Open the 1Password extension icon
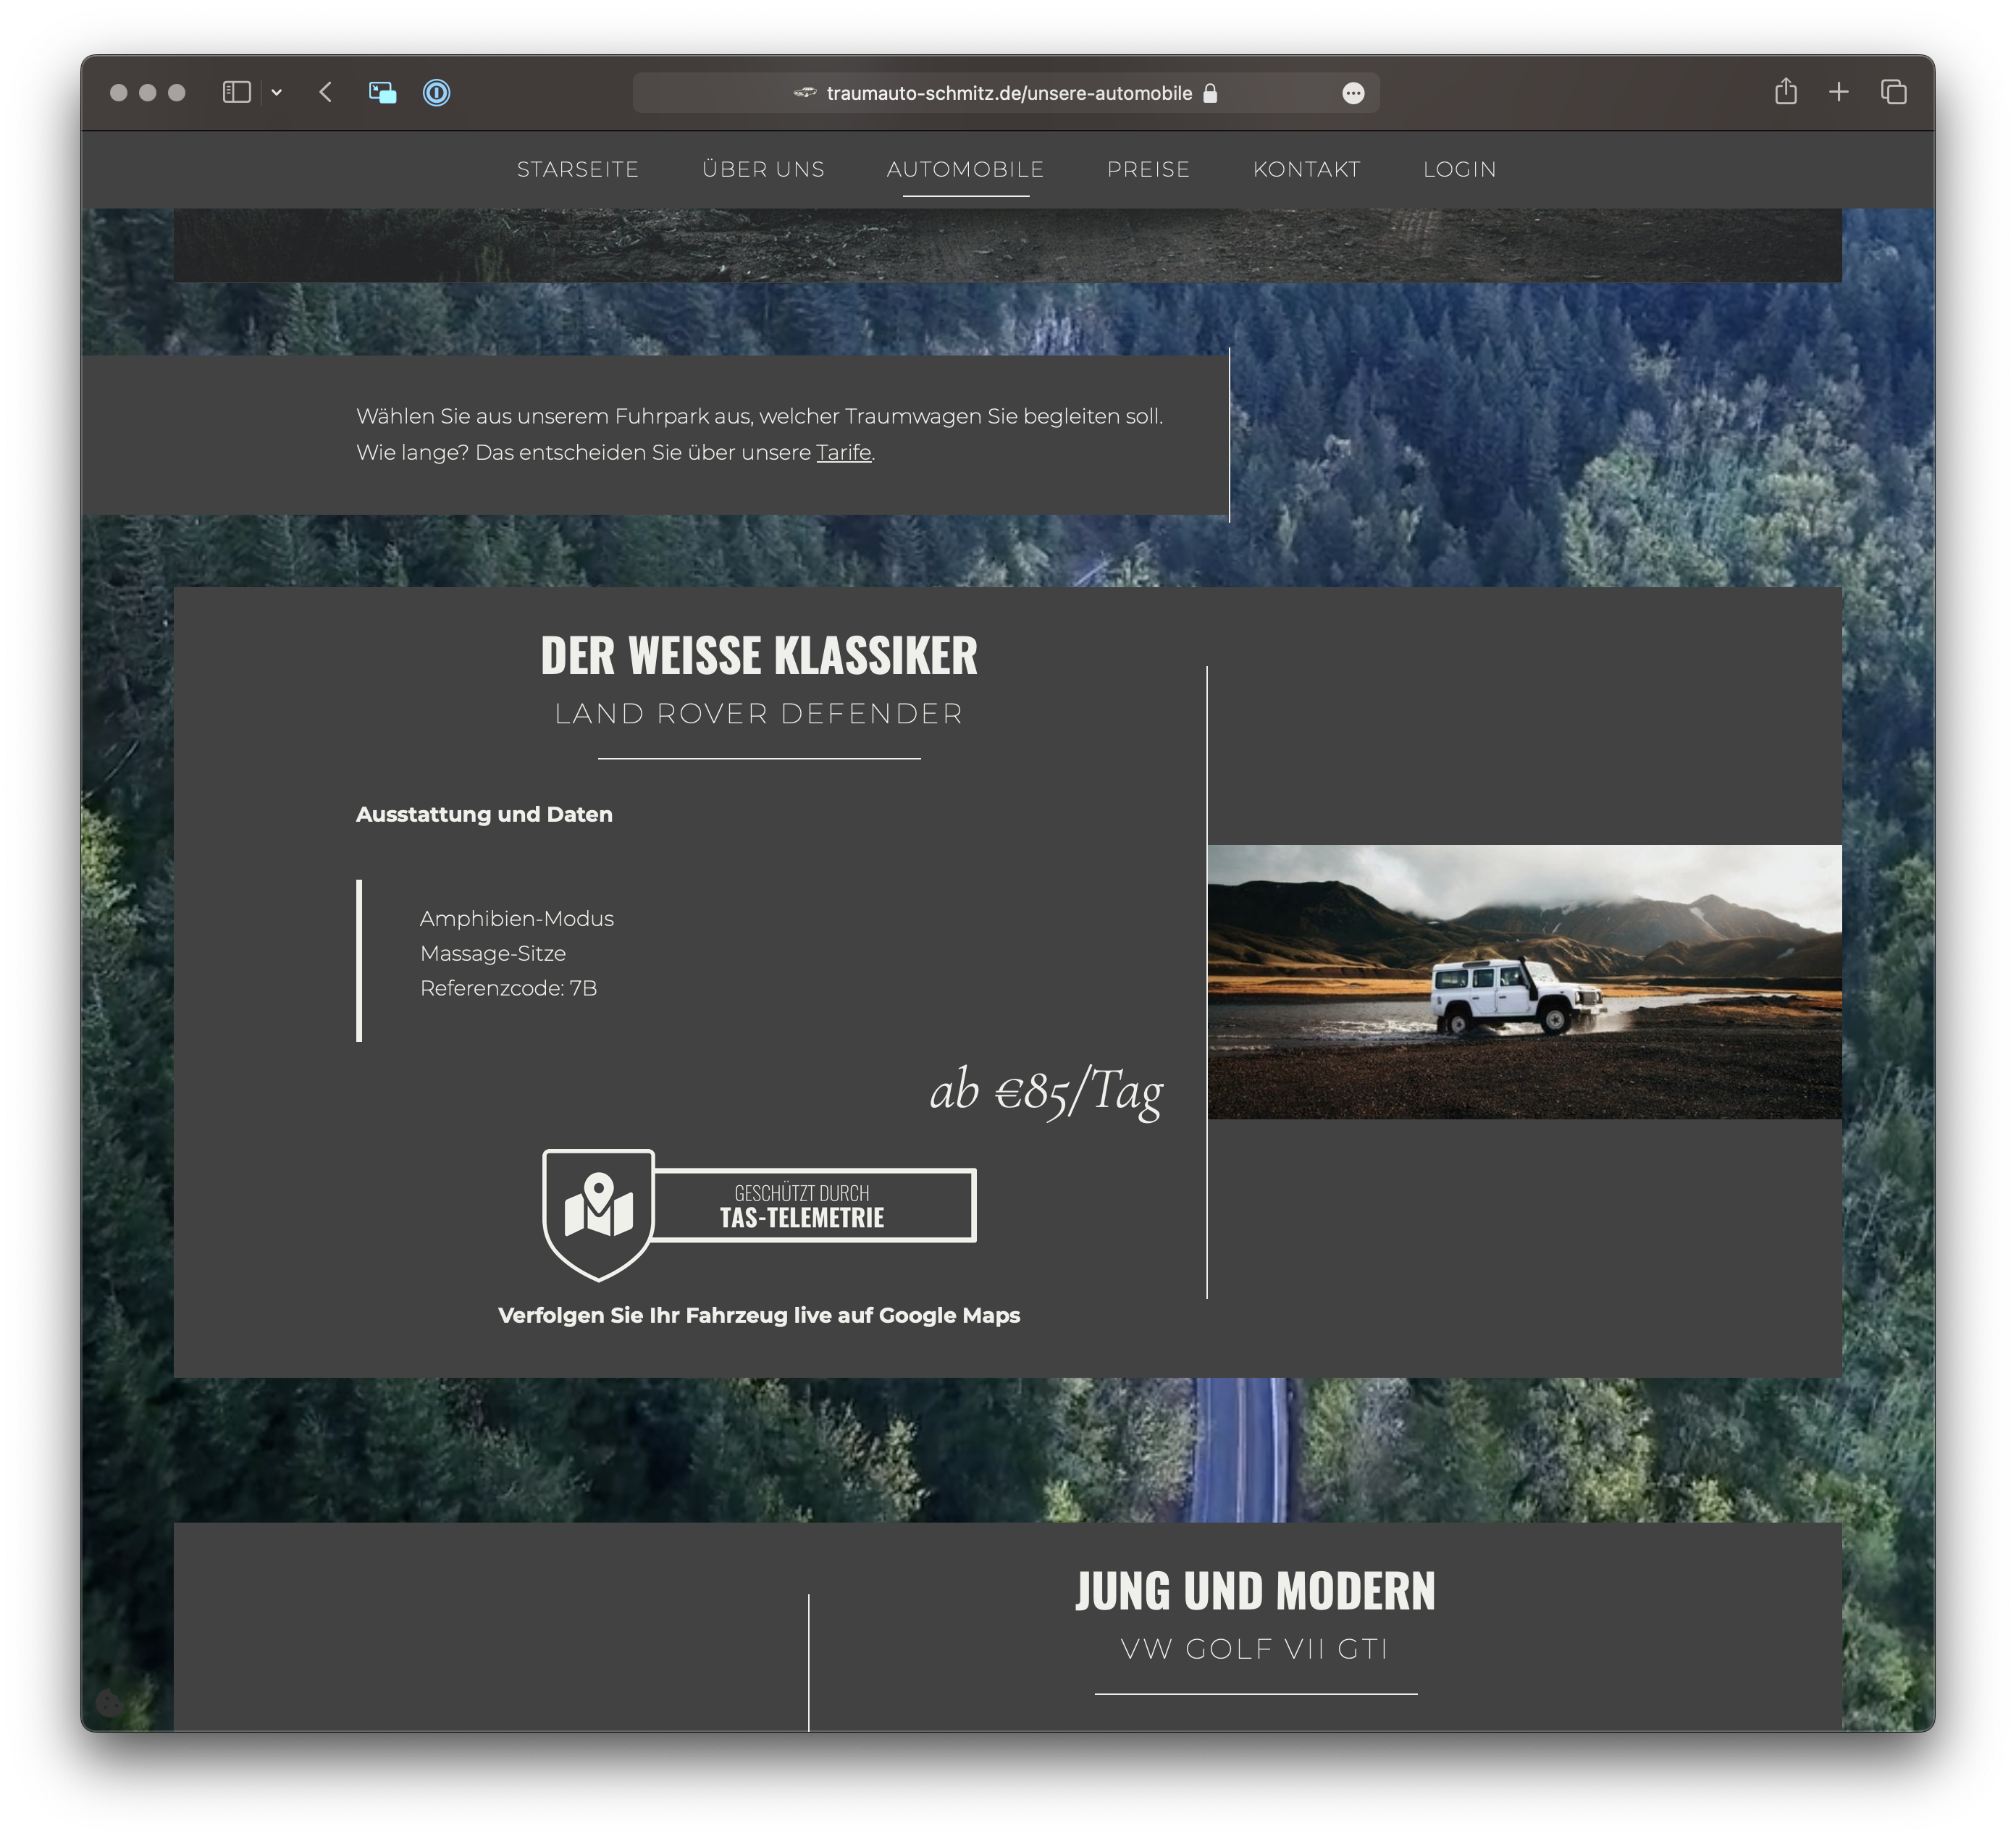This screenshot has height=1839, width=2016. tap(436, 93)
